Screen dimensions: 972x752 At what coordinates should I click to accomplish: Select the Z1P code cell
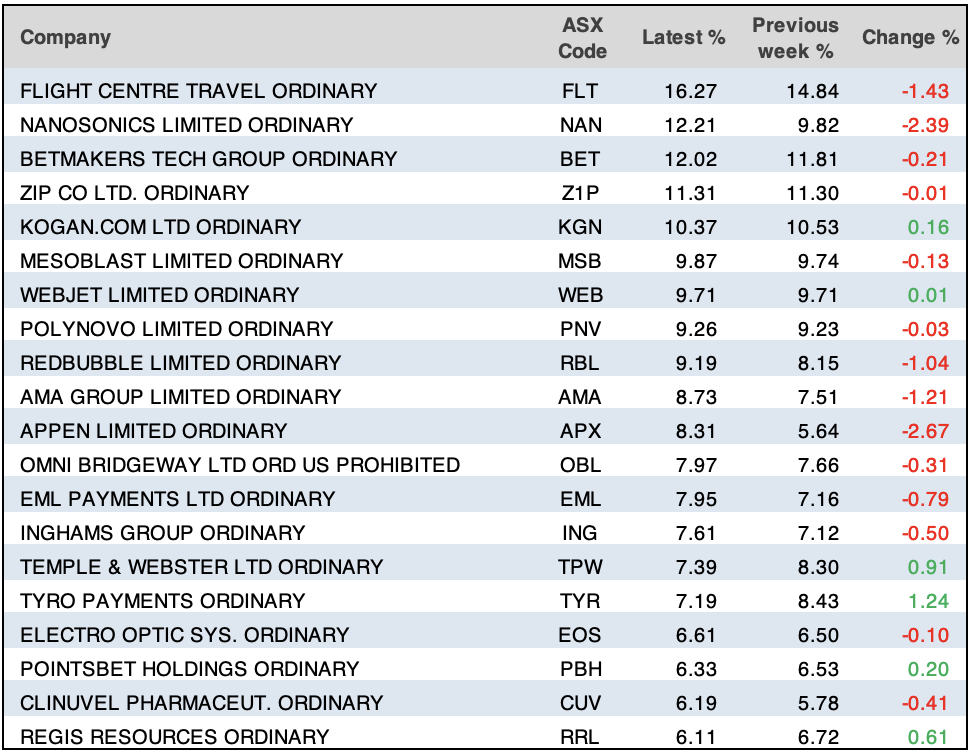click(580, 193)
